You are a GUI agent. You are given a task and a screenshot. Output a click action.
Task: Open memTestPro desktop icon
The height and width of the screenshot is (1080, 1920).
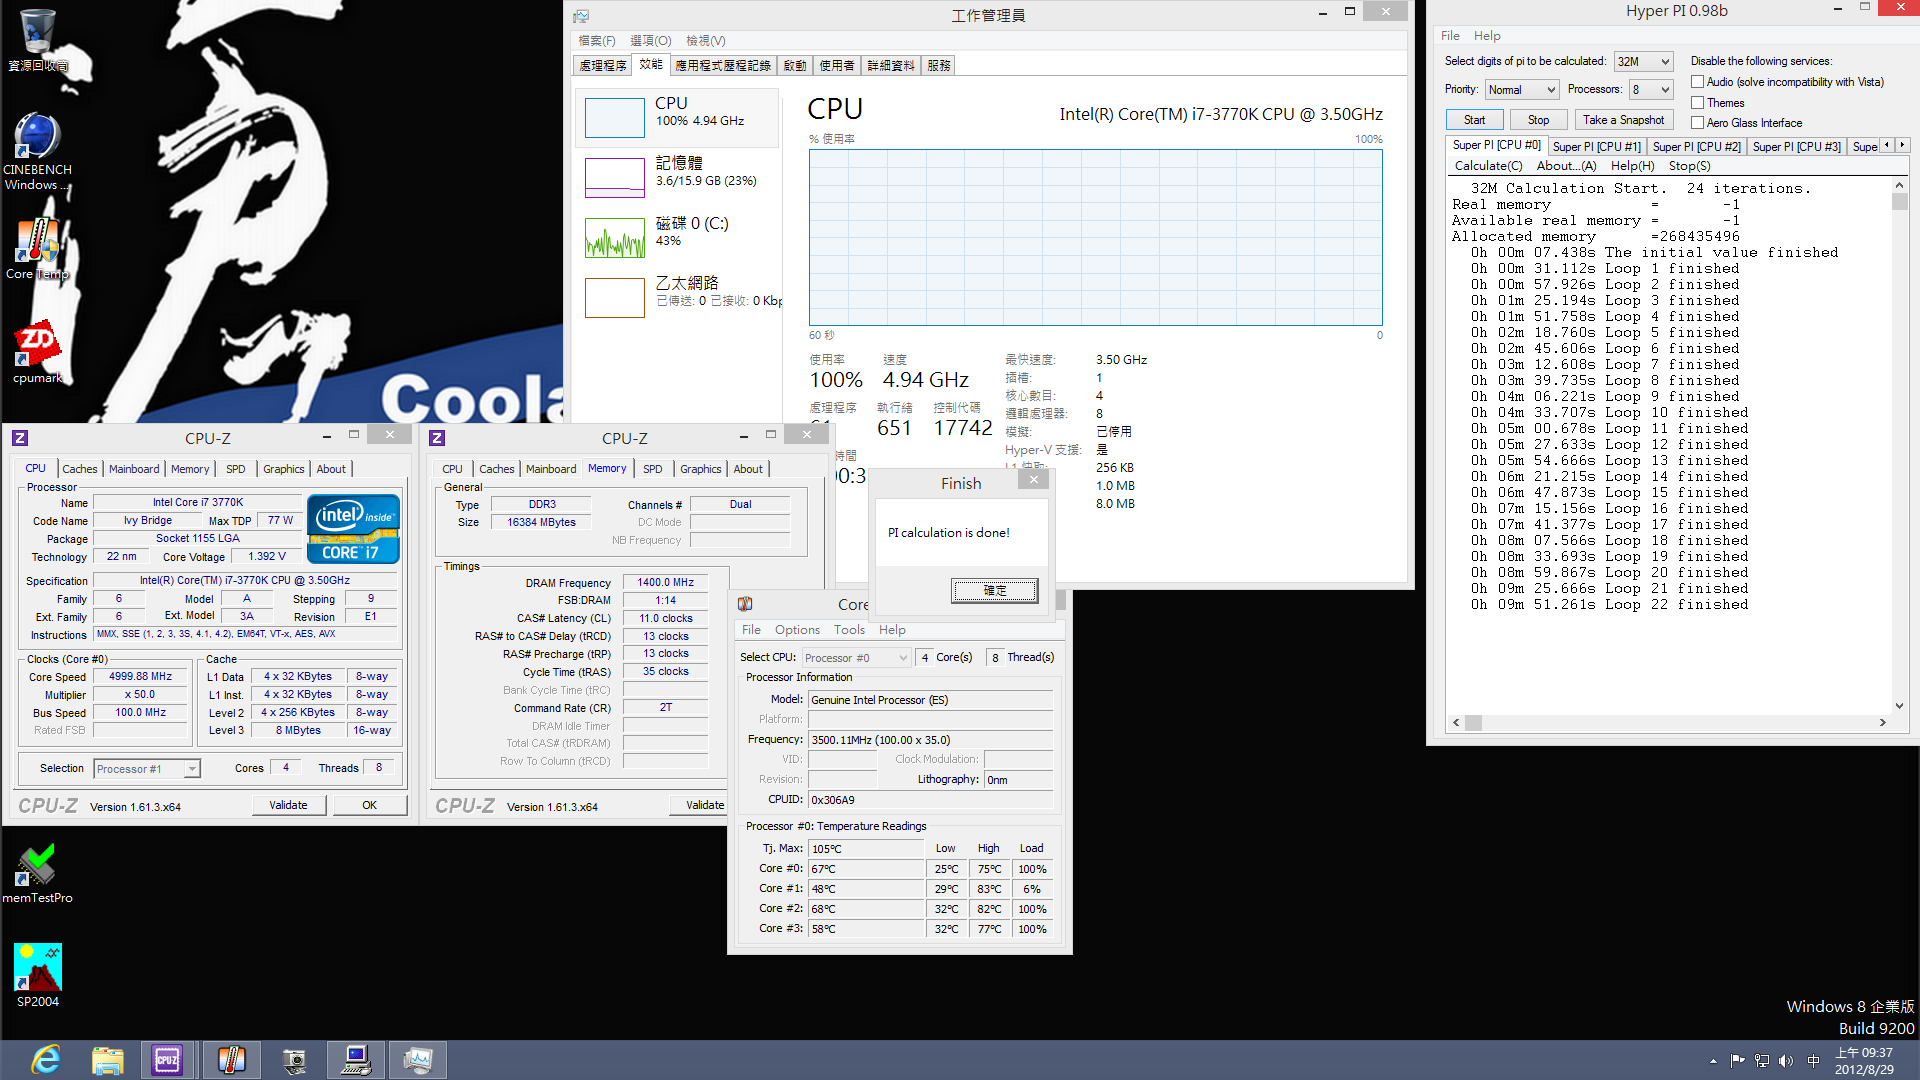click(x=38, y=874)
